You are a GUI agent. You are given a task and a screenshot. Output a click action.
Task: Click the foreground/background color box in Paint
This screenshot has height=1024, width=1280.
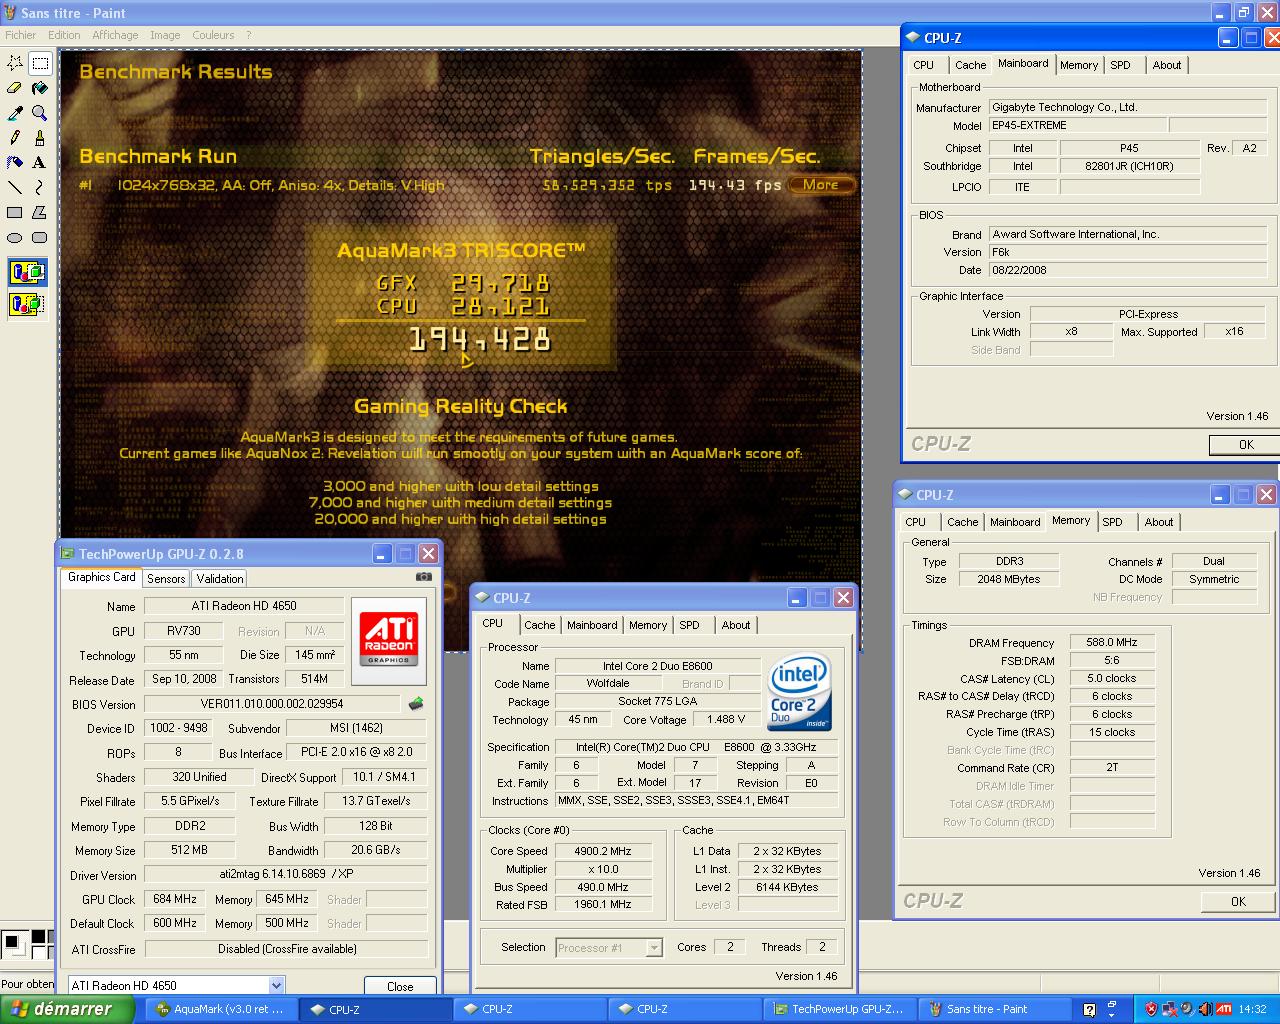pyautogui.click(x=14, y=943)
